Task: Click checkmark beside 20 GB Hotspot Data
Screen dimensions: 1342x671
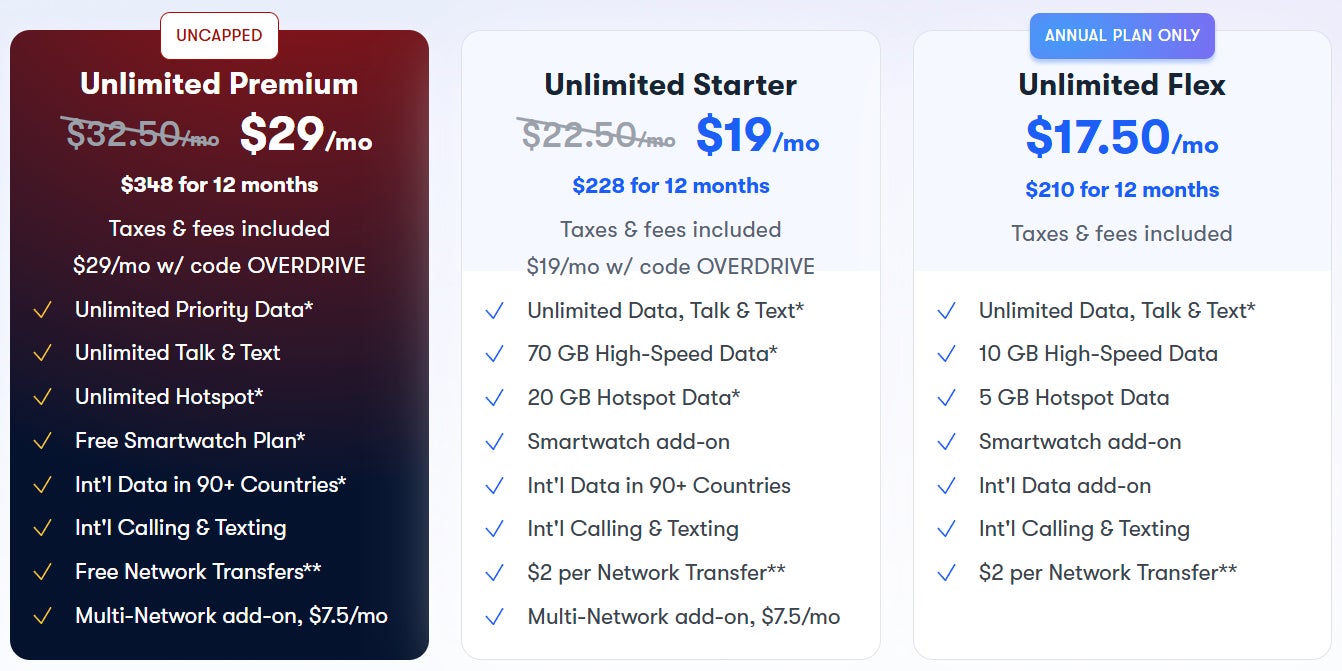Action: click(x=494, y=398)
